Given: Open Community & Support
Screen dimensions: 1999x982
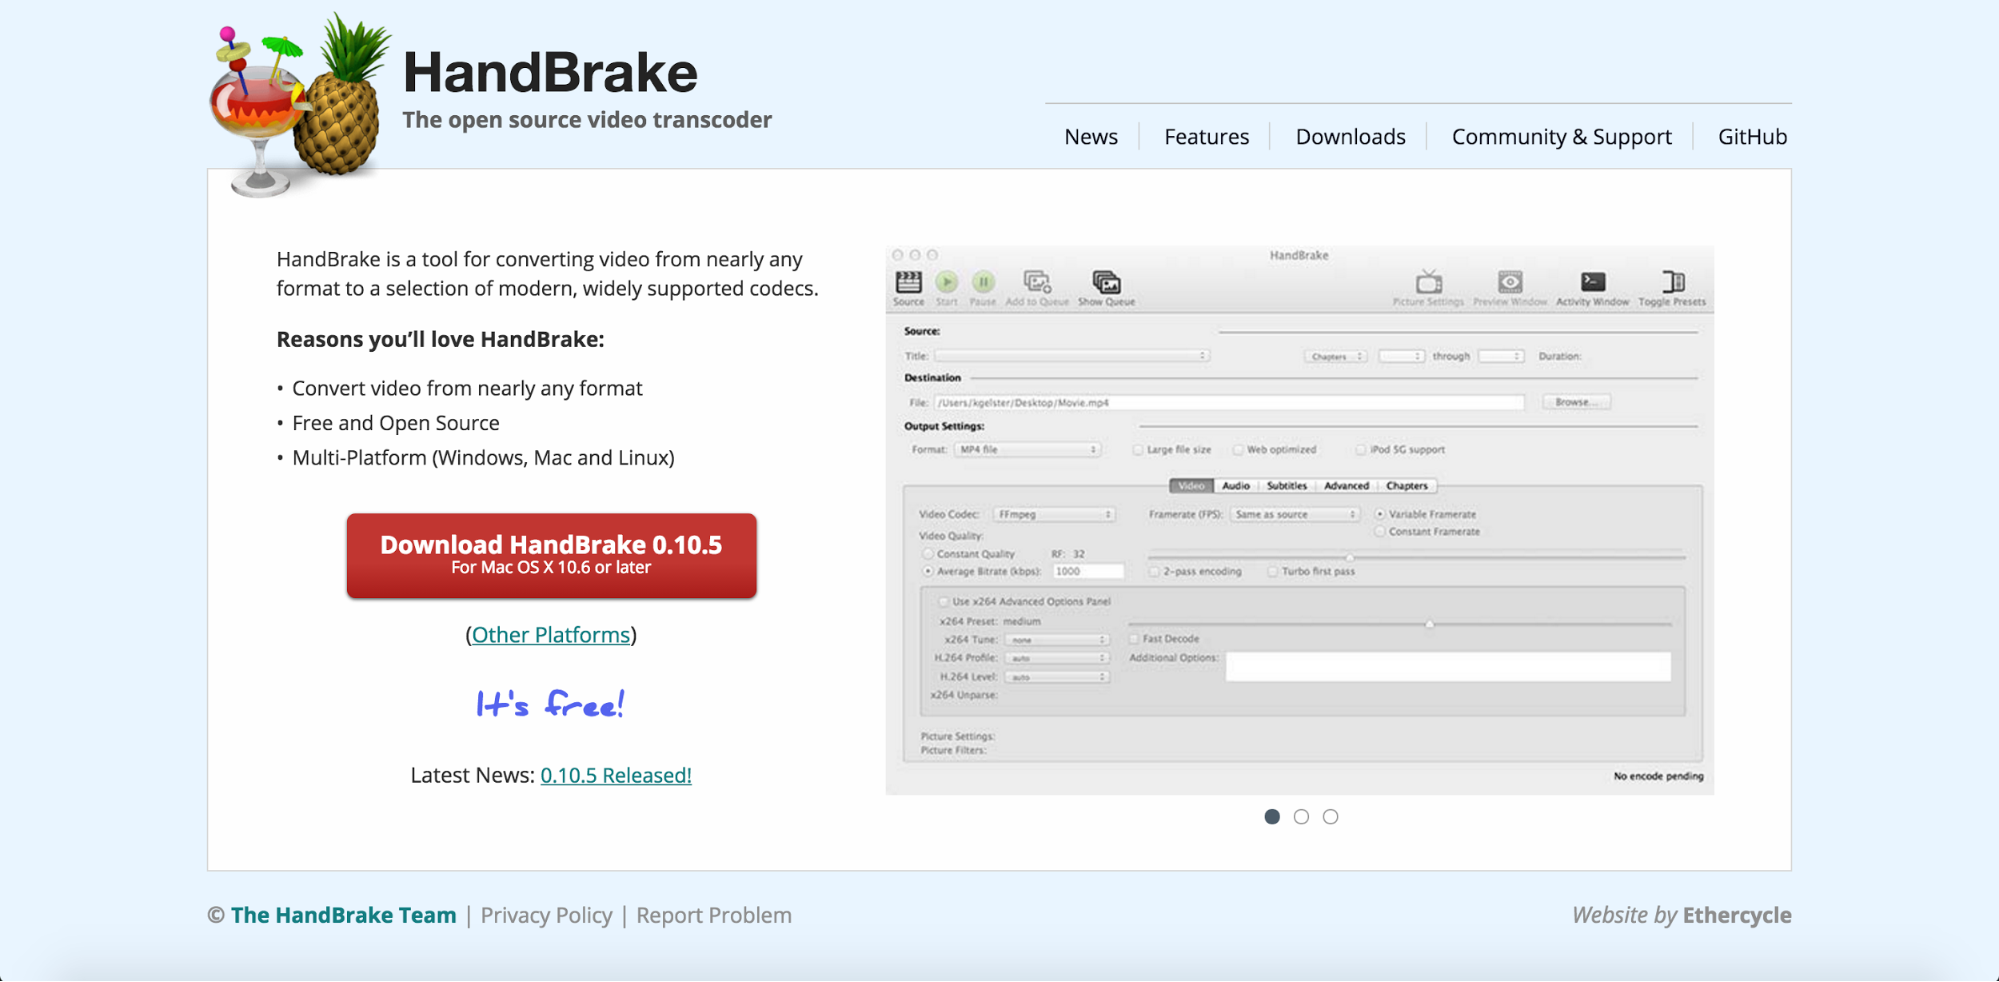Looking at the screenshot, I should coord(1561,137).
